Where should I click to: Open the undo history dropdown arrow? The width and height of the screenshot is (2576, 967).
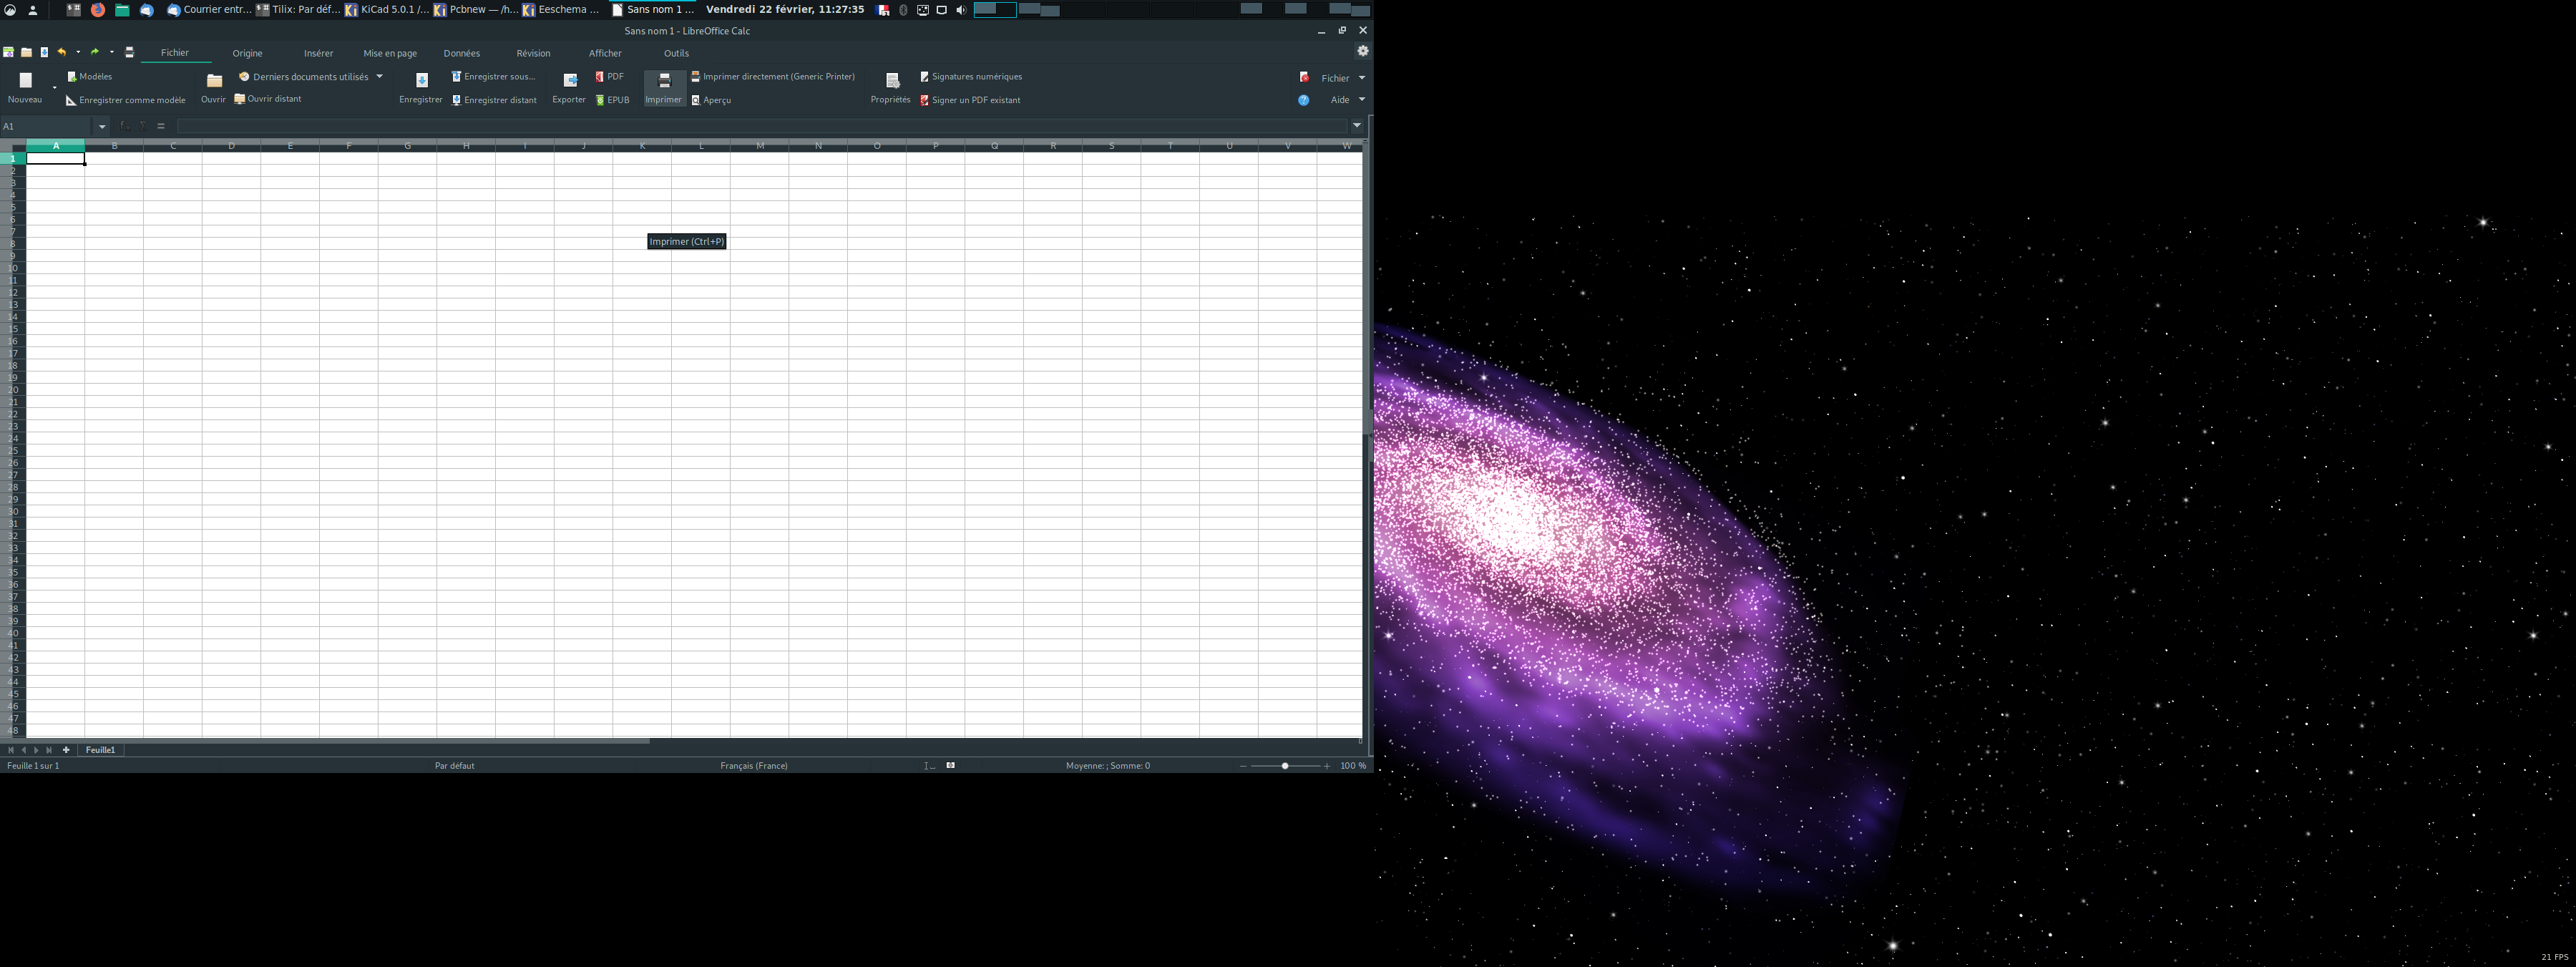tap(78, 52)
